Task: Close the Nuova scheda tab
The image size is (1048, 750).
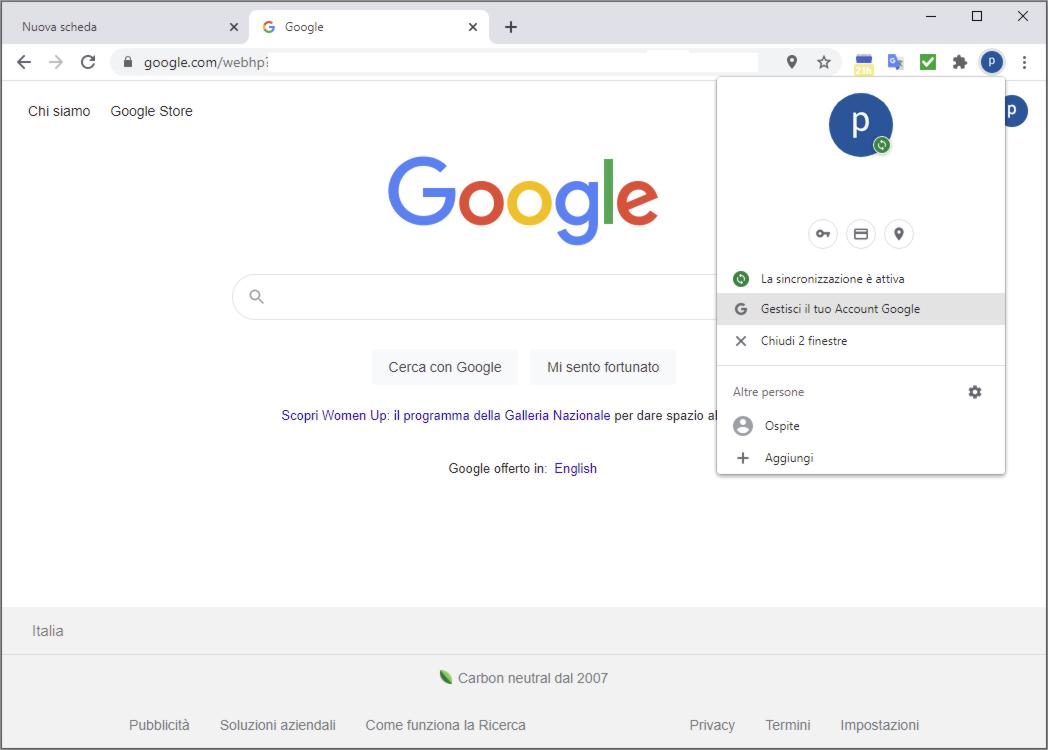Action: coord(234,27)
